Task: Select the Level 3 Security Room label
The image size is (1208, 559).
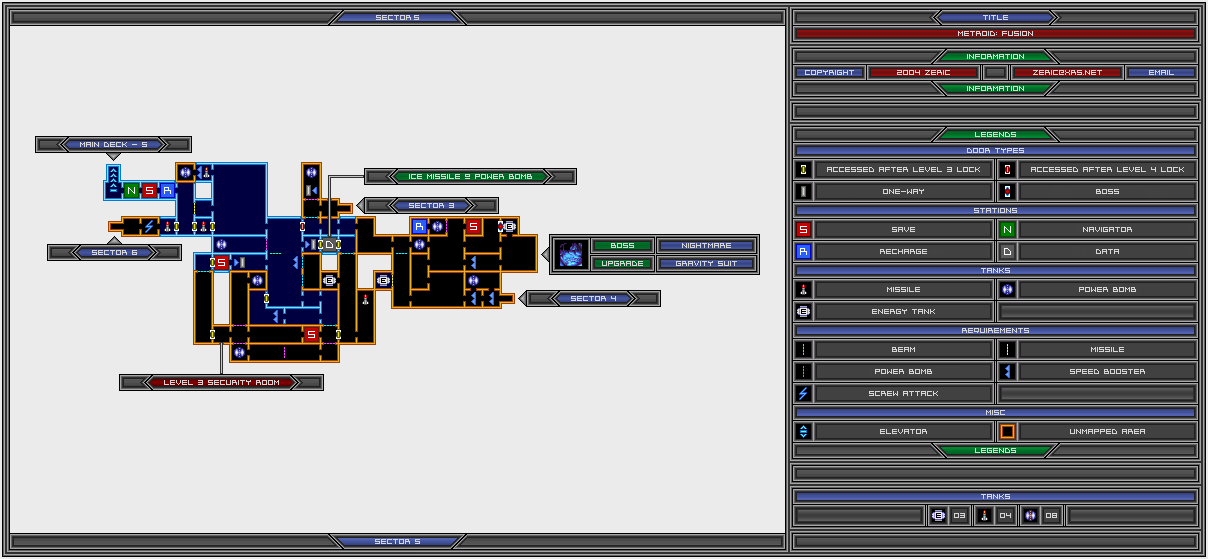Action: pyautogui.click(x=221, y=383)
